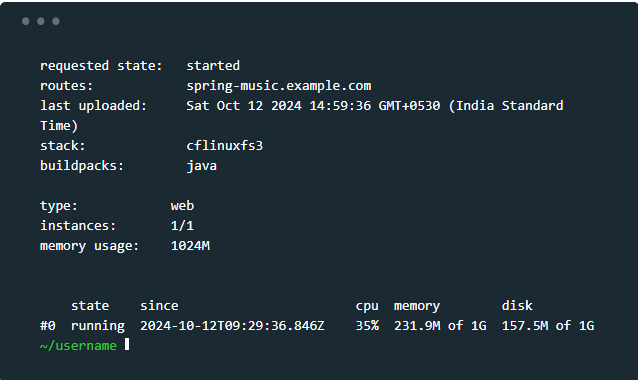Screen dimensions: 638x380
Task: Click the 'state' column header
Action: [90, 306]
